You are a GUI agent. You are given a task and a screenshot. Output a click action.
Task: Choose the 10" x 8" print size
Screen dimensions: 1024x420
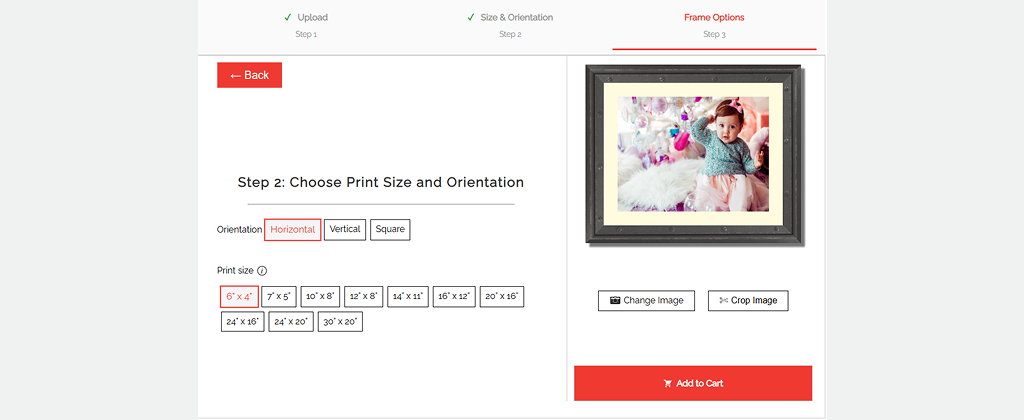320,296
